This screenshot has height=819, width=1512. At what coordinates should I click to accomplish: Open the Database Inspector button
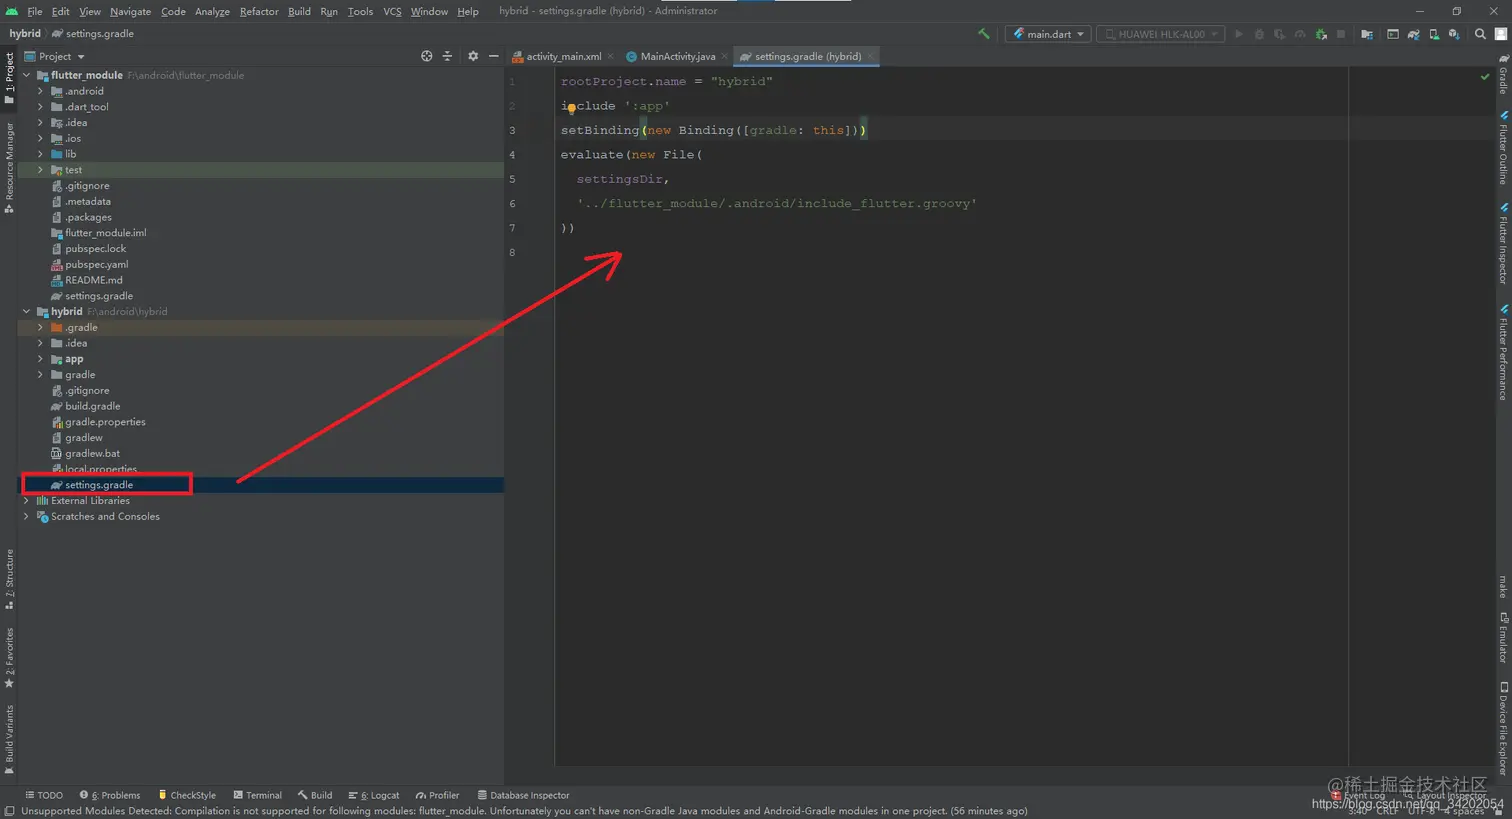tap(524, 796)
